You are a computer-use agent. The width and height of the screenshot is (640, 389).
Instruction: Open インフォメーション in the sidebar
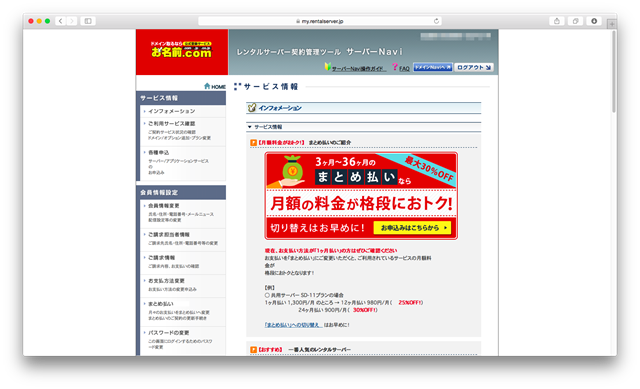click(171, 111)
